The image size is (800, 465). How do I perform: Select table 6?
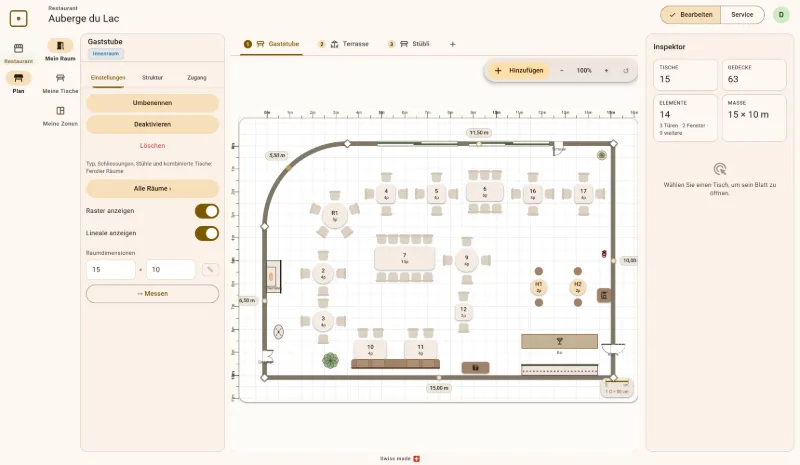coord(485,191)
